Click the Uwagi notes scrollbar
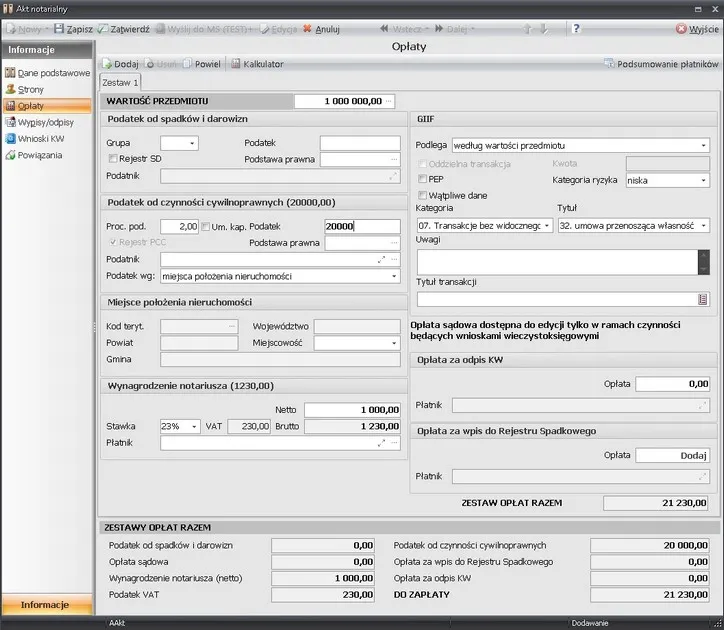724x630 pixels. 703,262
